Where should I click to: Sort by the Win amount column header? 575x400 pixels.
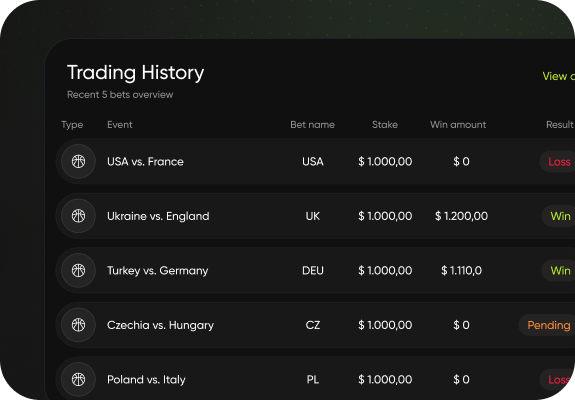click(458, 125)
